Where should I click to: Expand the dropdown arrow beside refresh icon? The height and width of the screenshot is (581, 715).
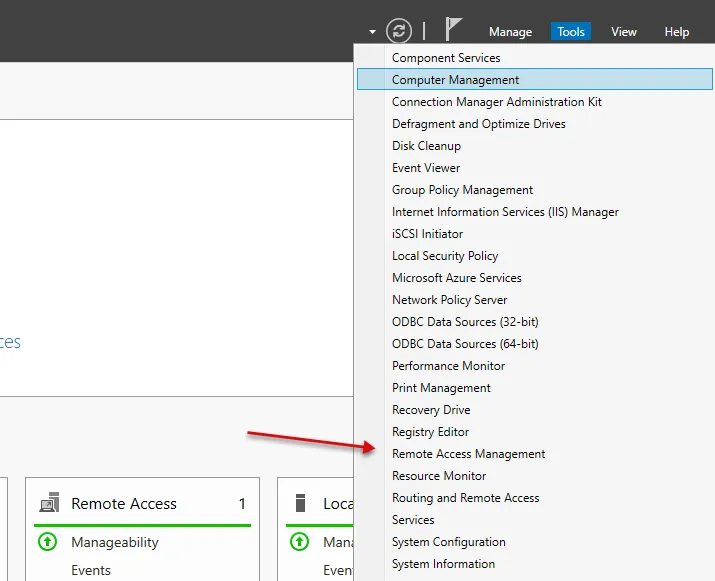coord(372,32)
